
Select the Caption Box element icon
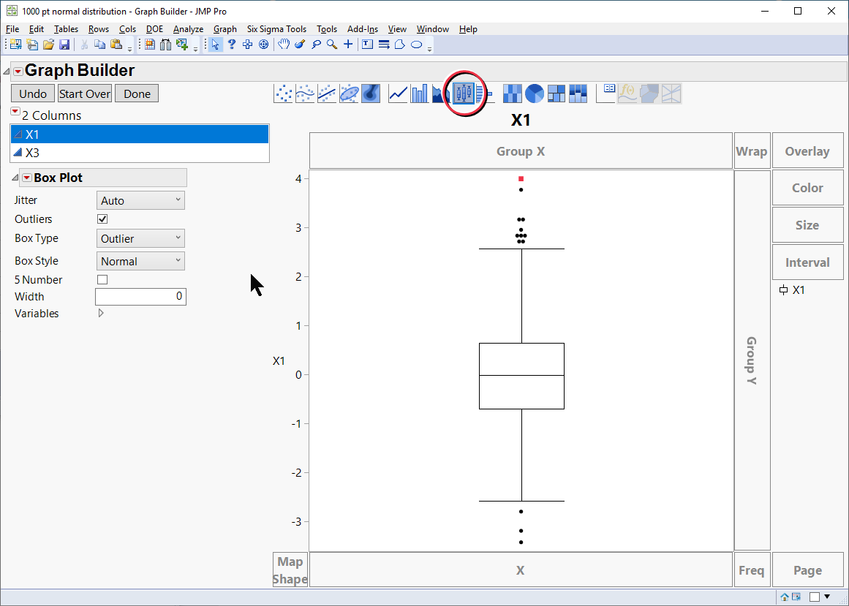[x=606, y=94]
